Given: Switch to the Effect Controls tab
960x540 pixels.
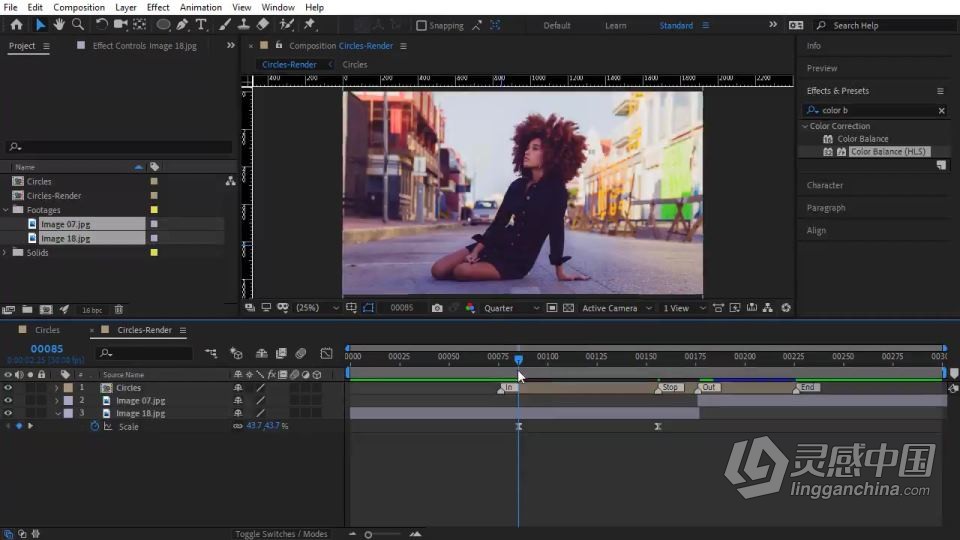Looking at the screenshot, I should (144, 46).
